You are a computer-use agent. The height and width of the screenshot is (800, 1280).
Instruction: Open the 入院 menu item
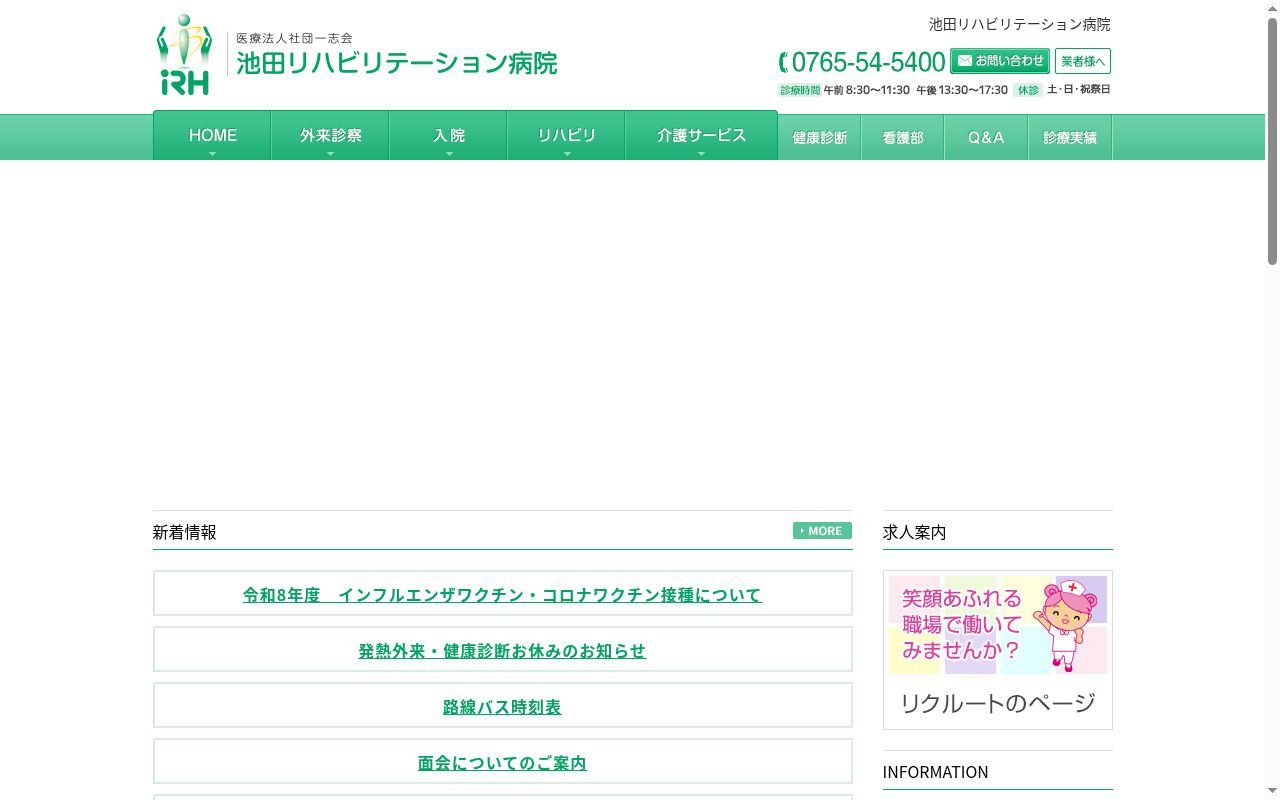[448, 136]
